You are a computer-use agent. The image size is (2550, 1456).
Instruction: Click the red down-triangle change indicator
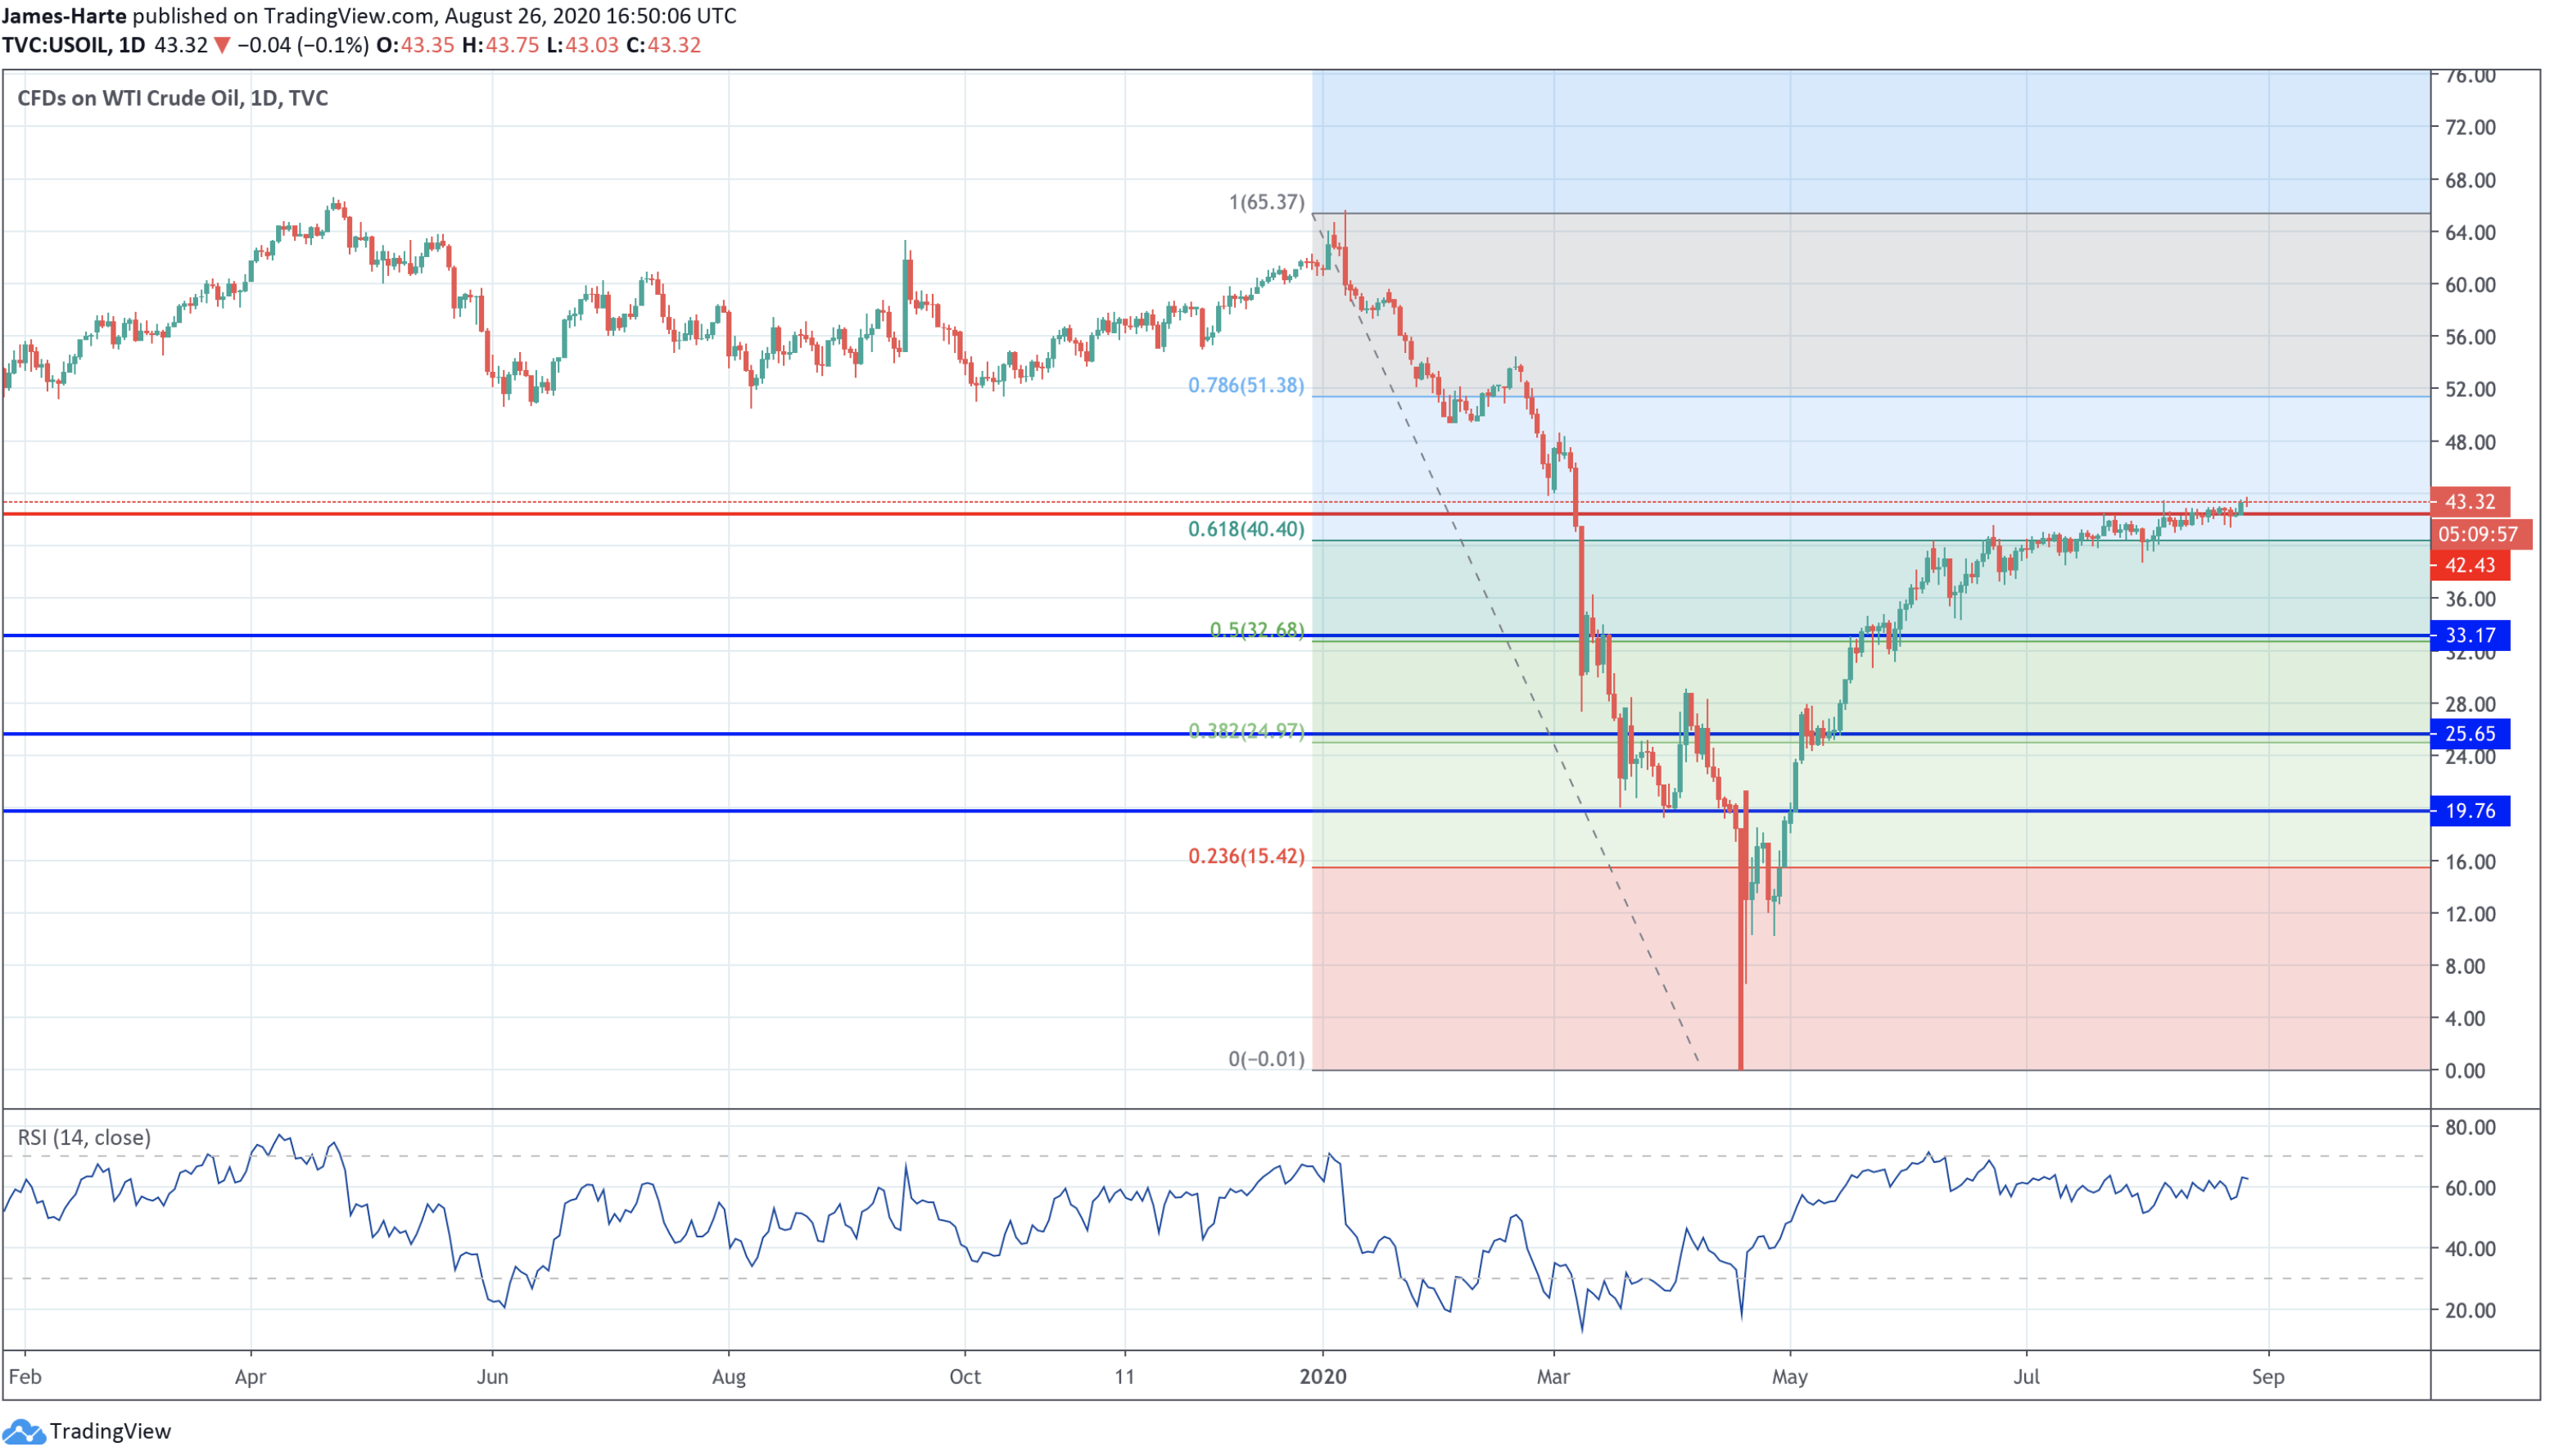[222, 46]
